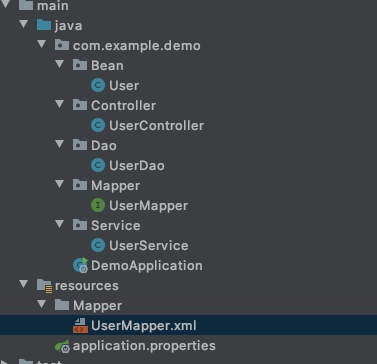377x364 pixels.
Task: Select the com.example.demo package label
Action: (137, 46)
